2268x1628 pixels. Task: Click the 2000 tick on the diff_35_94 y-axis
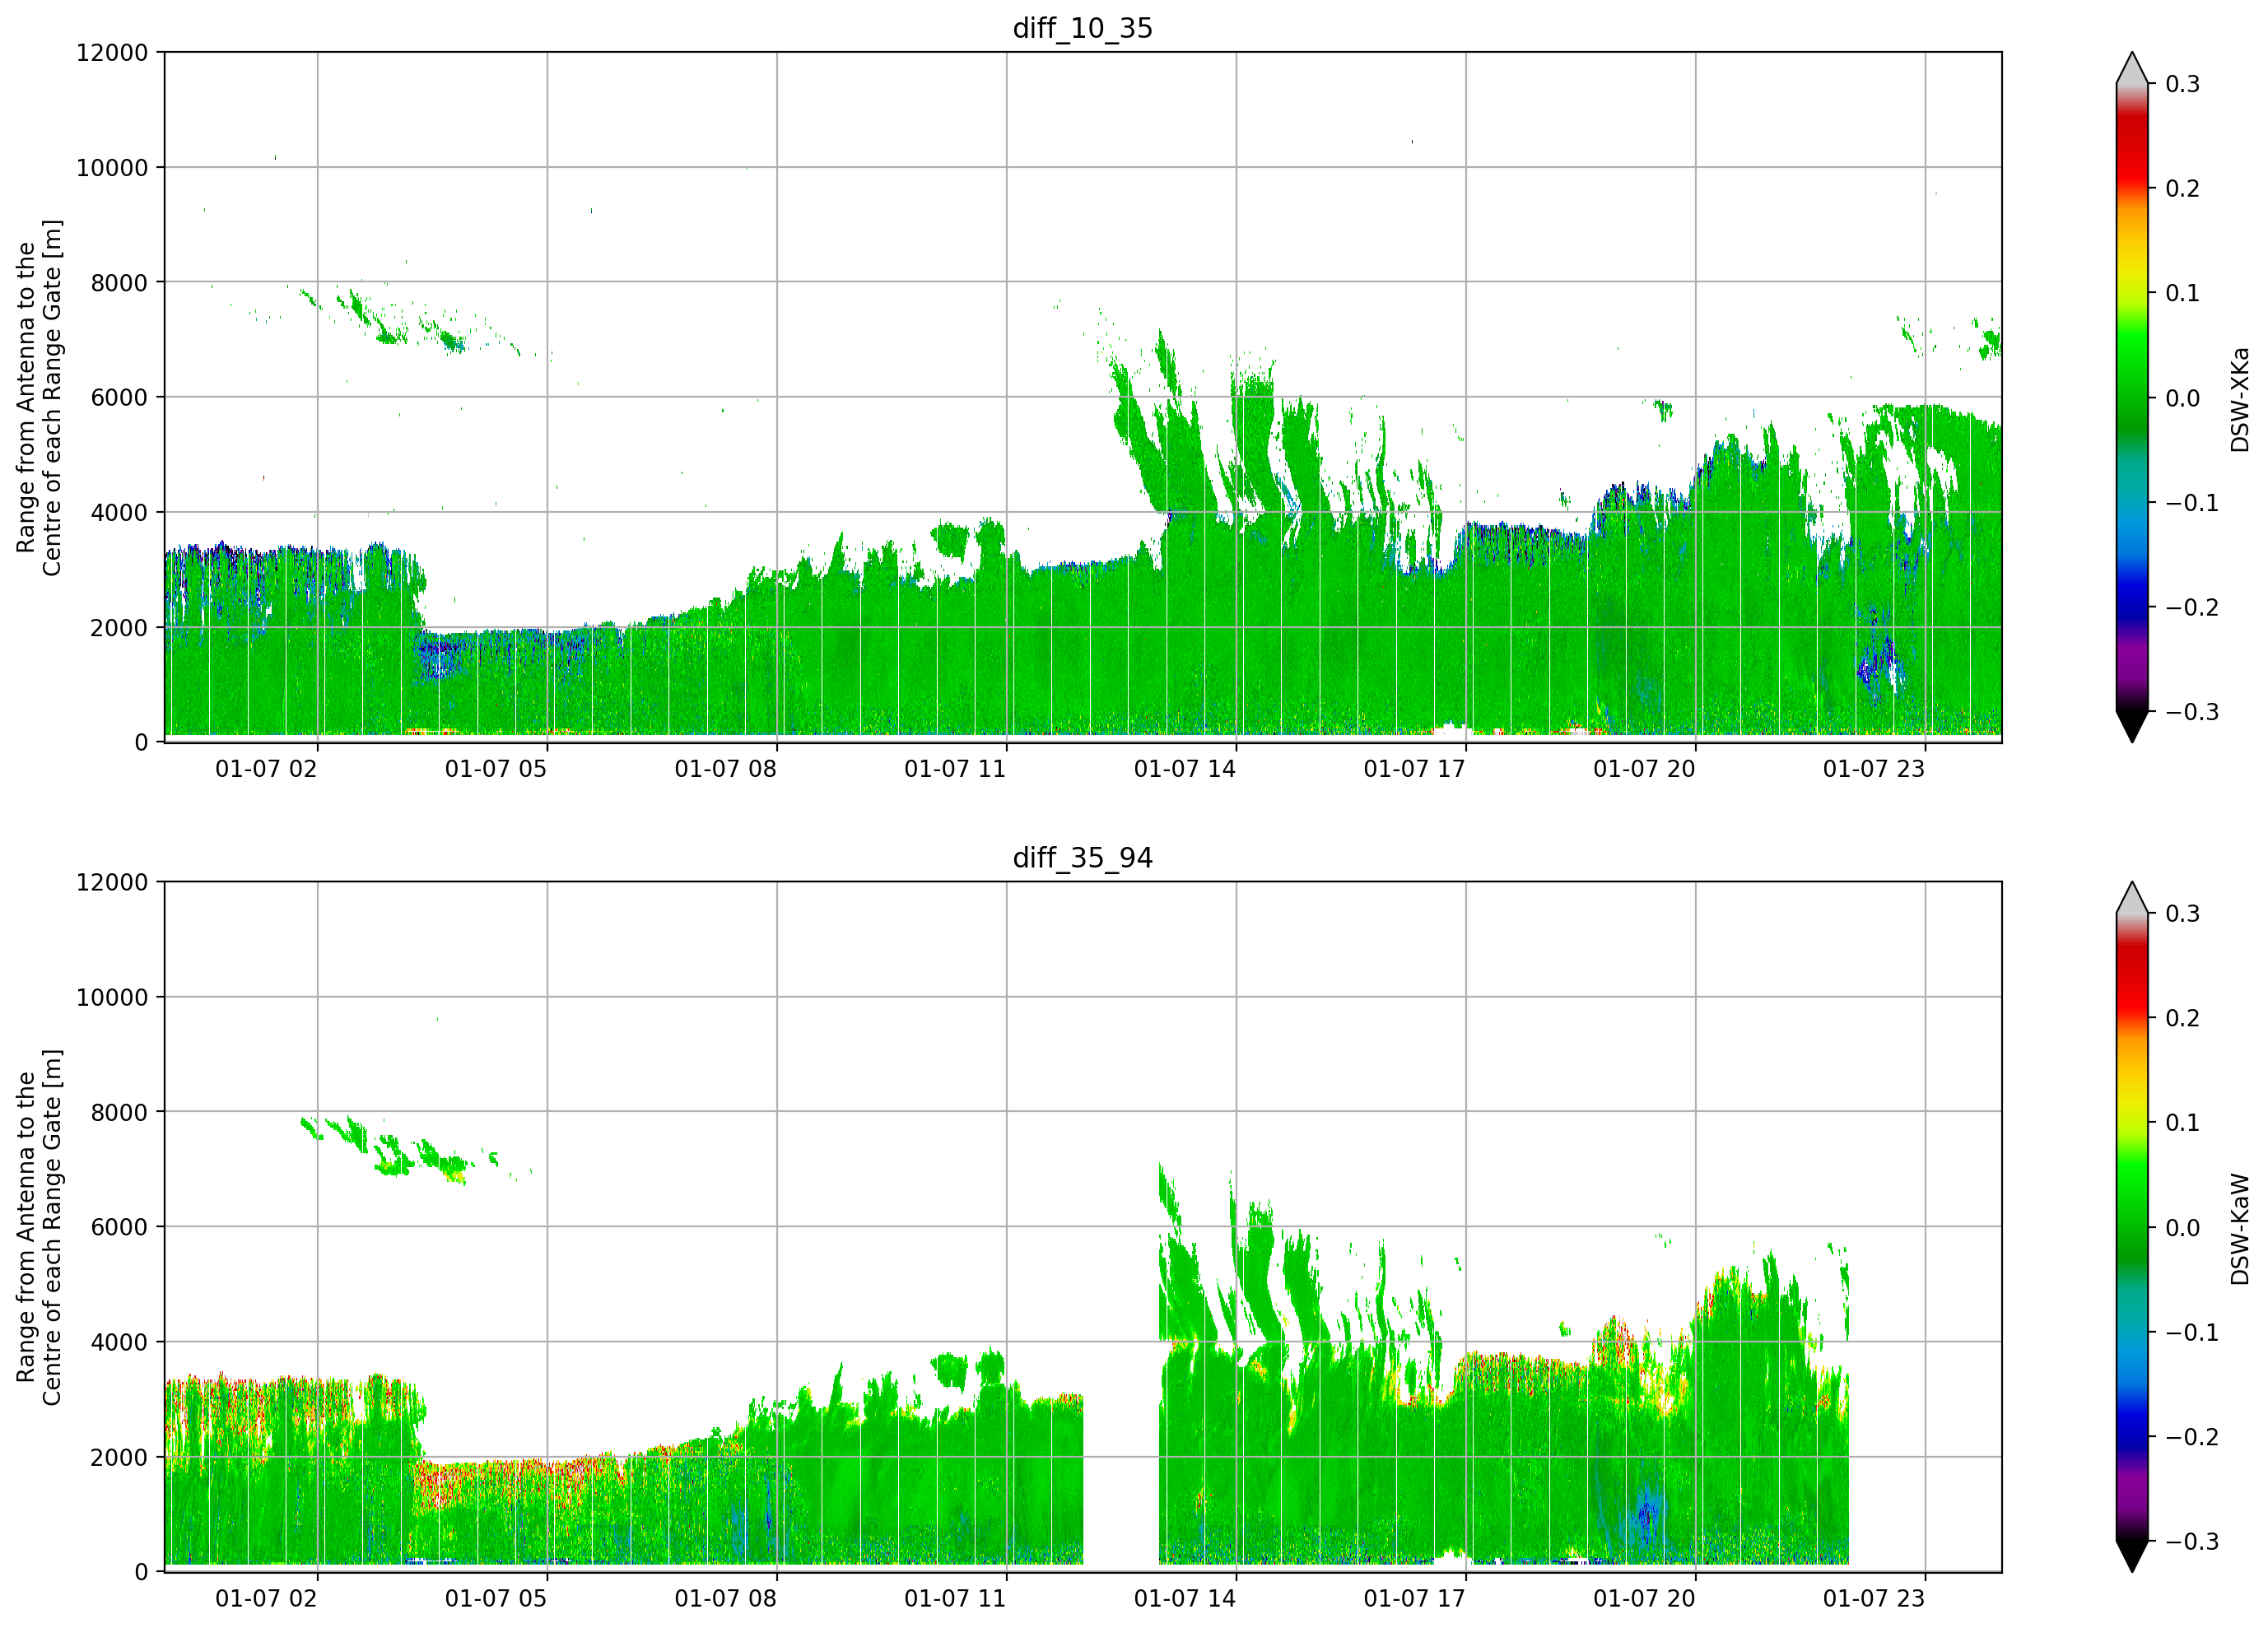(x=119, y=1457)
